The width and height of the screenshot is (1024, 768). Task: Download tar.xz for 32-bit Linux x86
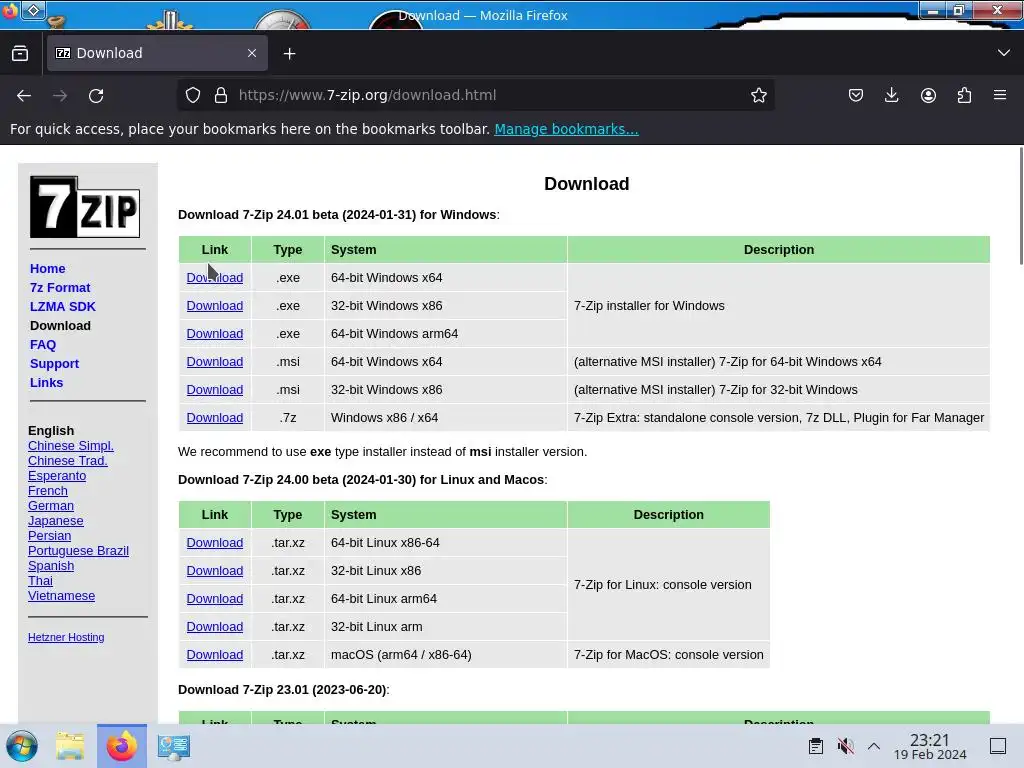[x=215, y=571]
